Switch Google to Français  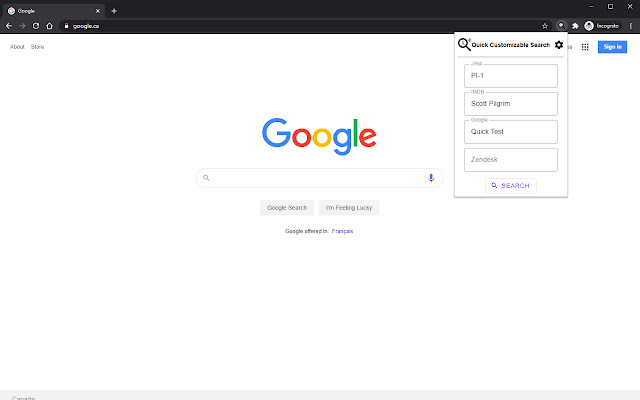342,231
